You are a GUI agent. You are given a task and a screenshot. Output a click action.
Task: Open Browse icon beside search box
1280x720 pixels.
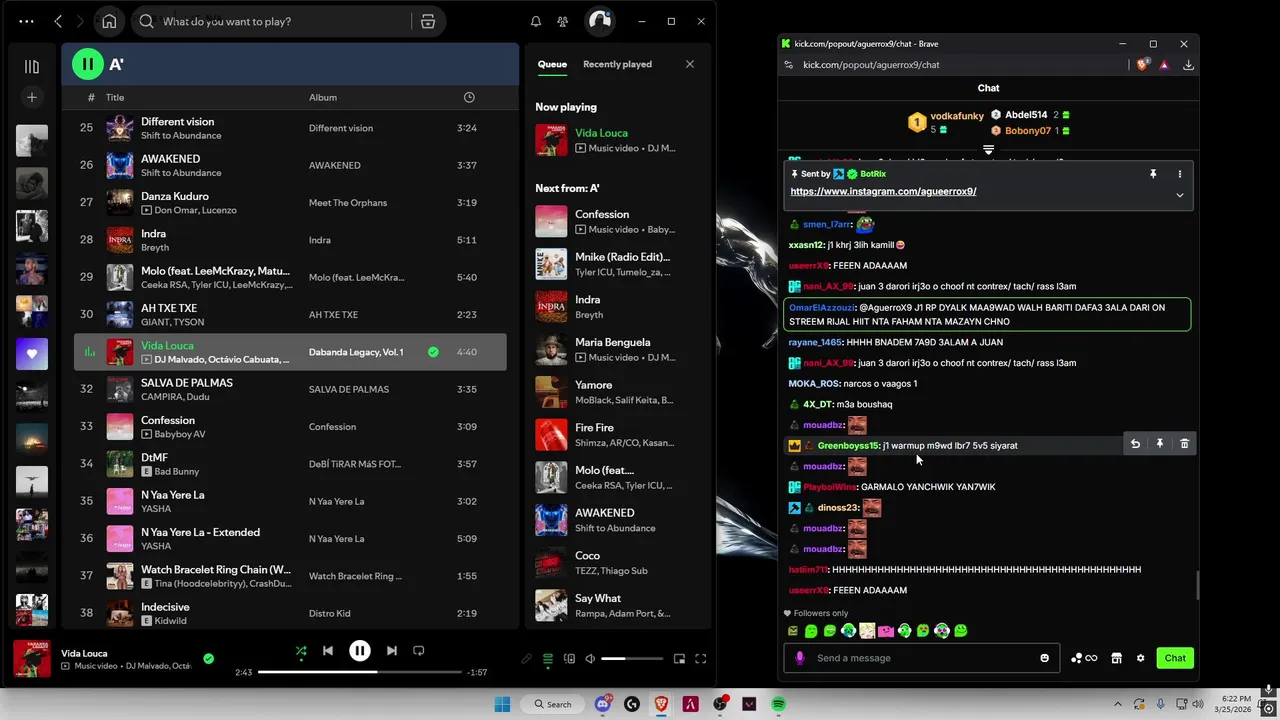[428, 21]
